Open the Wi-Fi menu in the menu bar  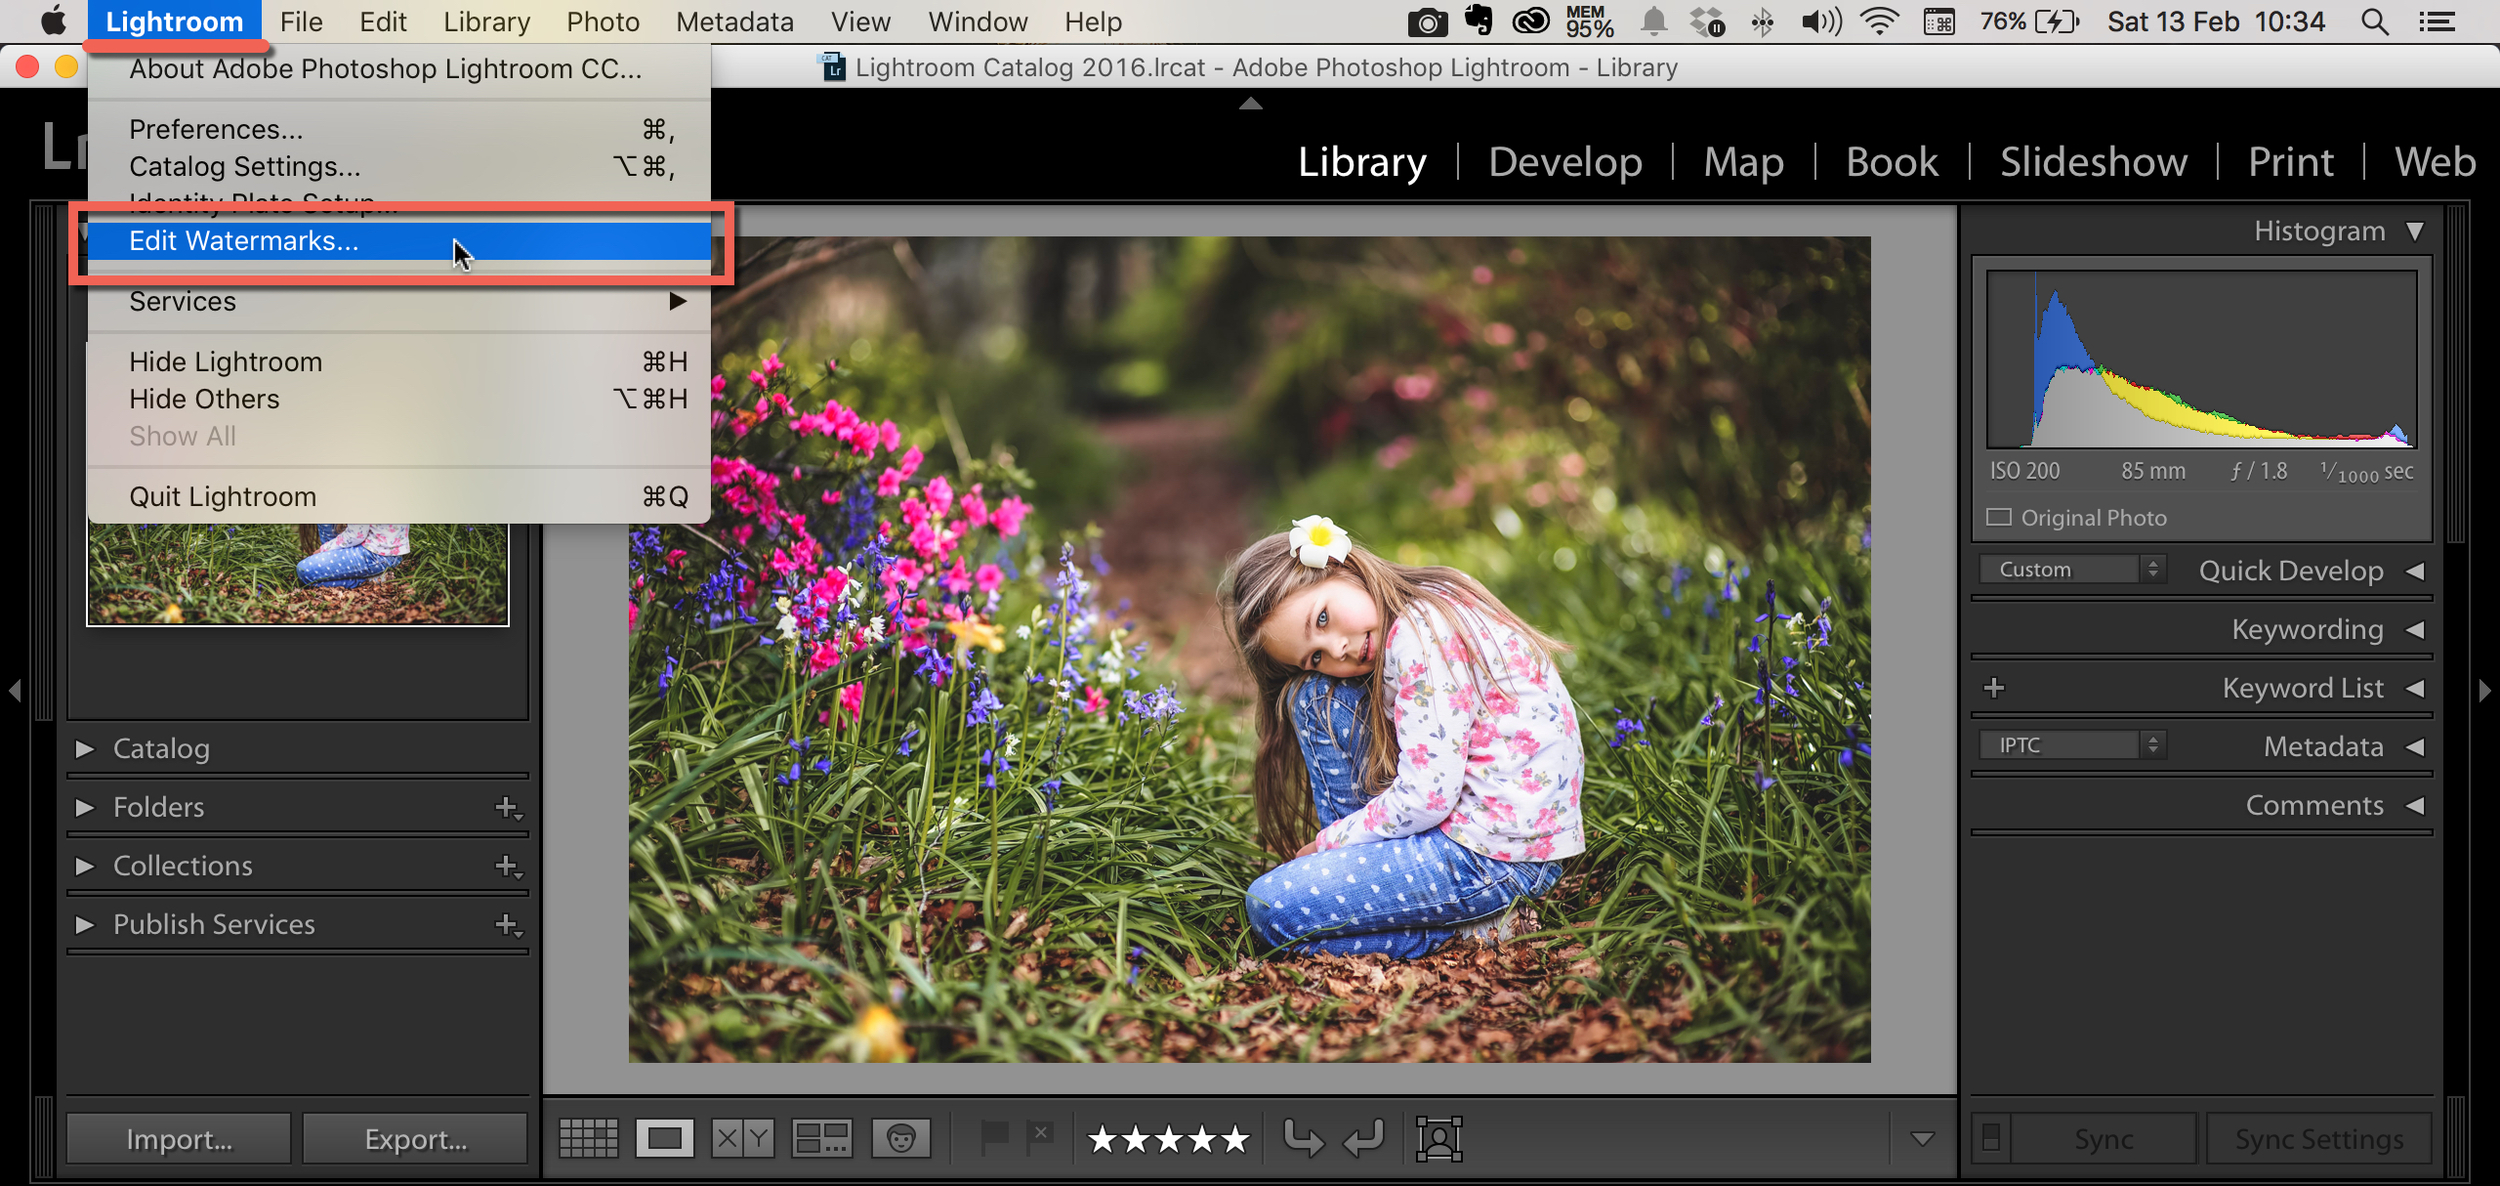click(1878, 21)
